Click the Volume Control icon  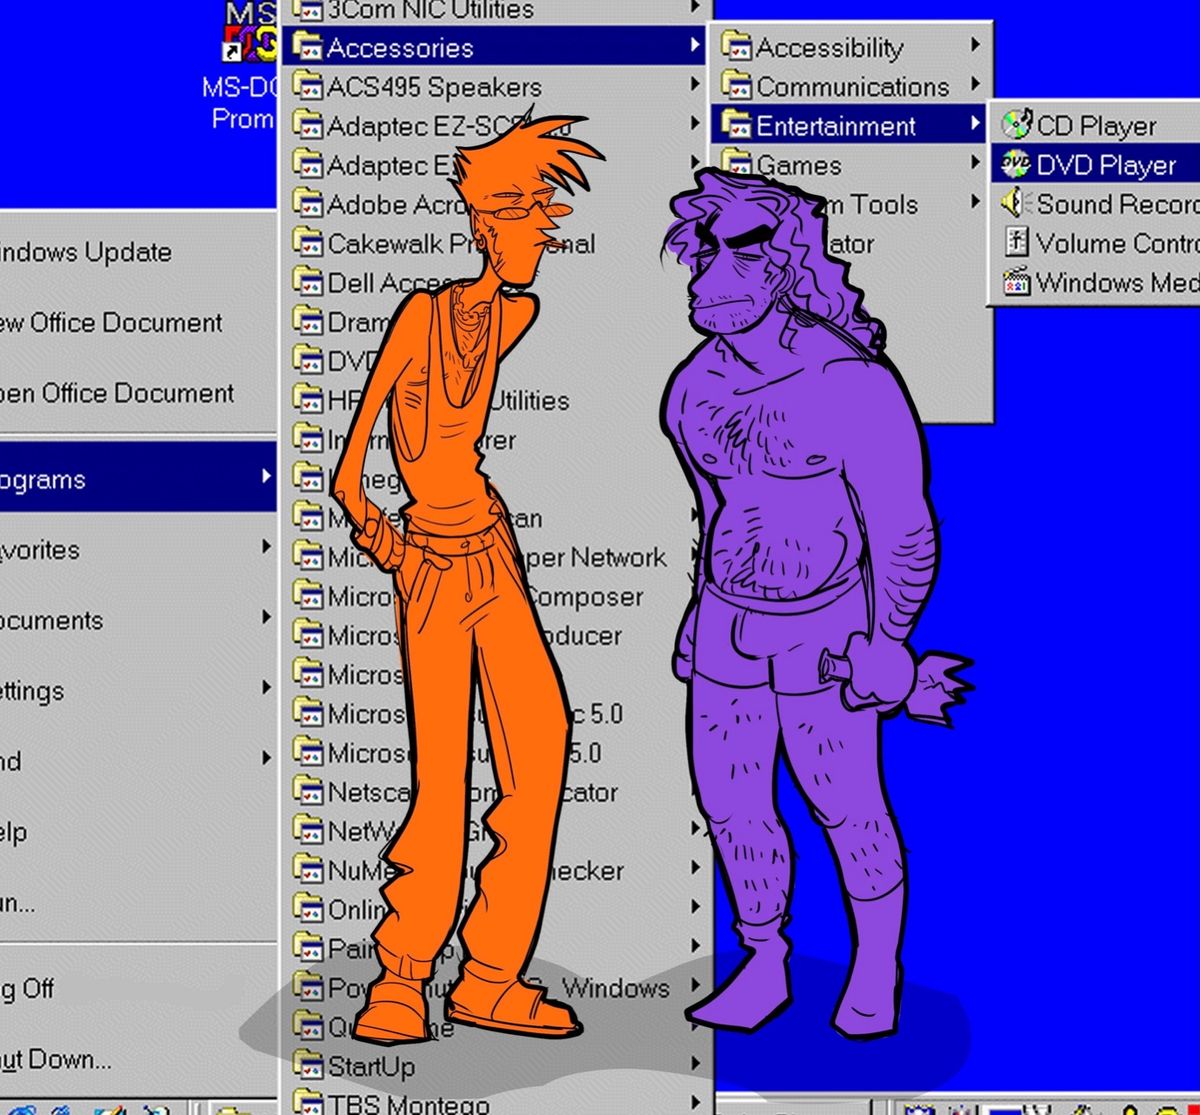coord(1016,242)
